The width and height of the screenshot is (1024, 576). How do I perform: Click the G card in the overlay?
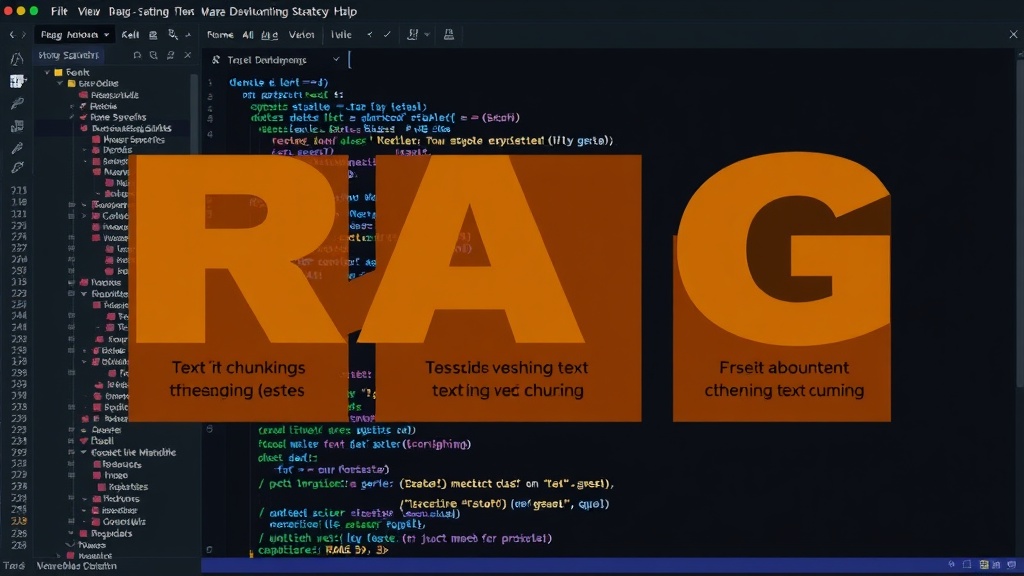(782, 288)
